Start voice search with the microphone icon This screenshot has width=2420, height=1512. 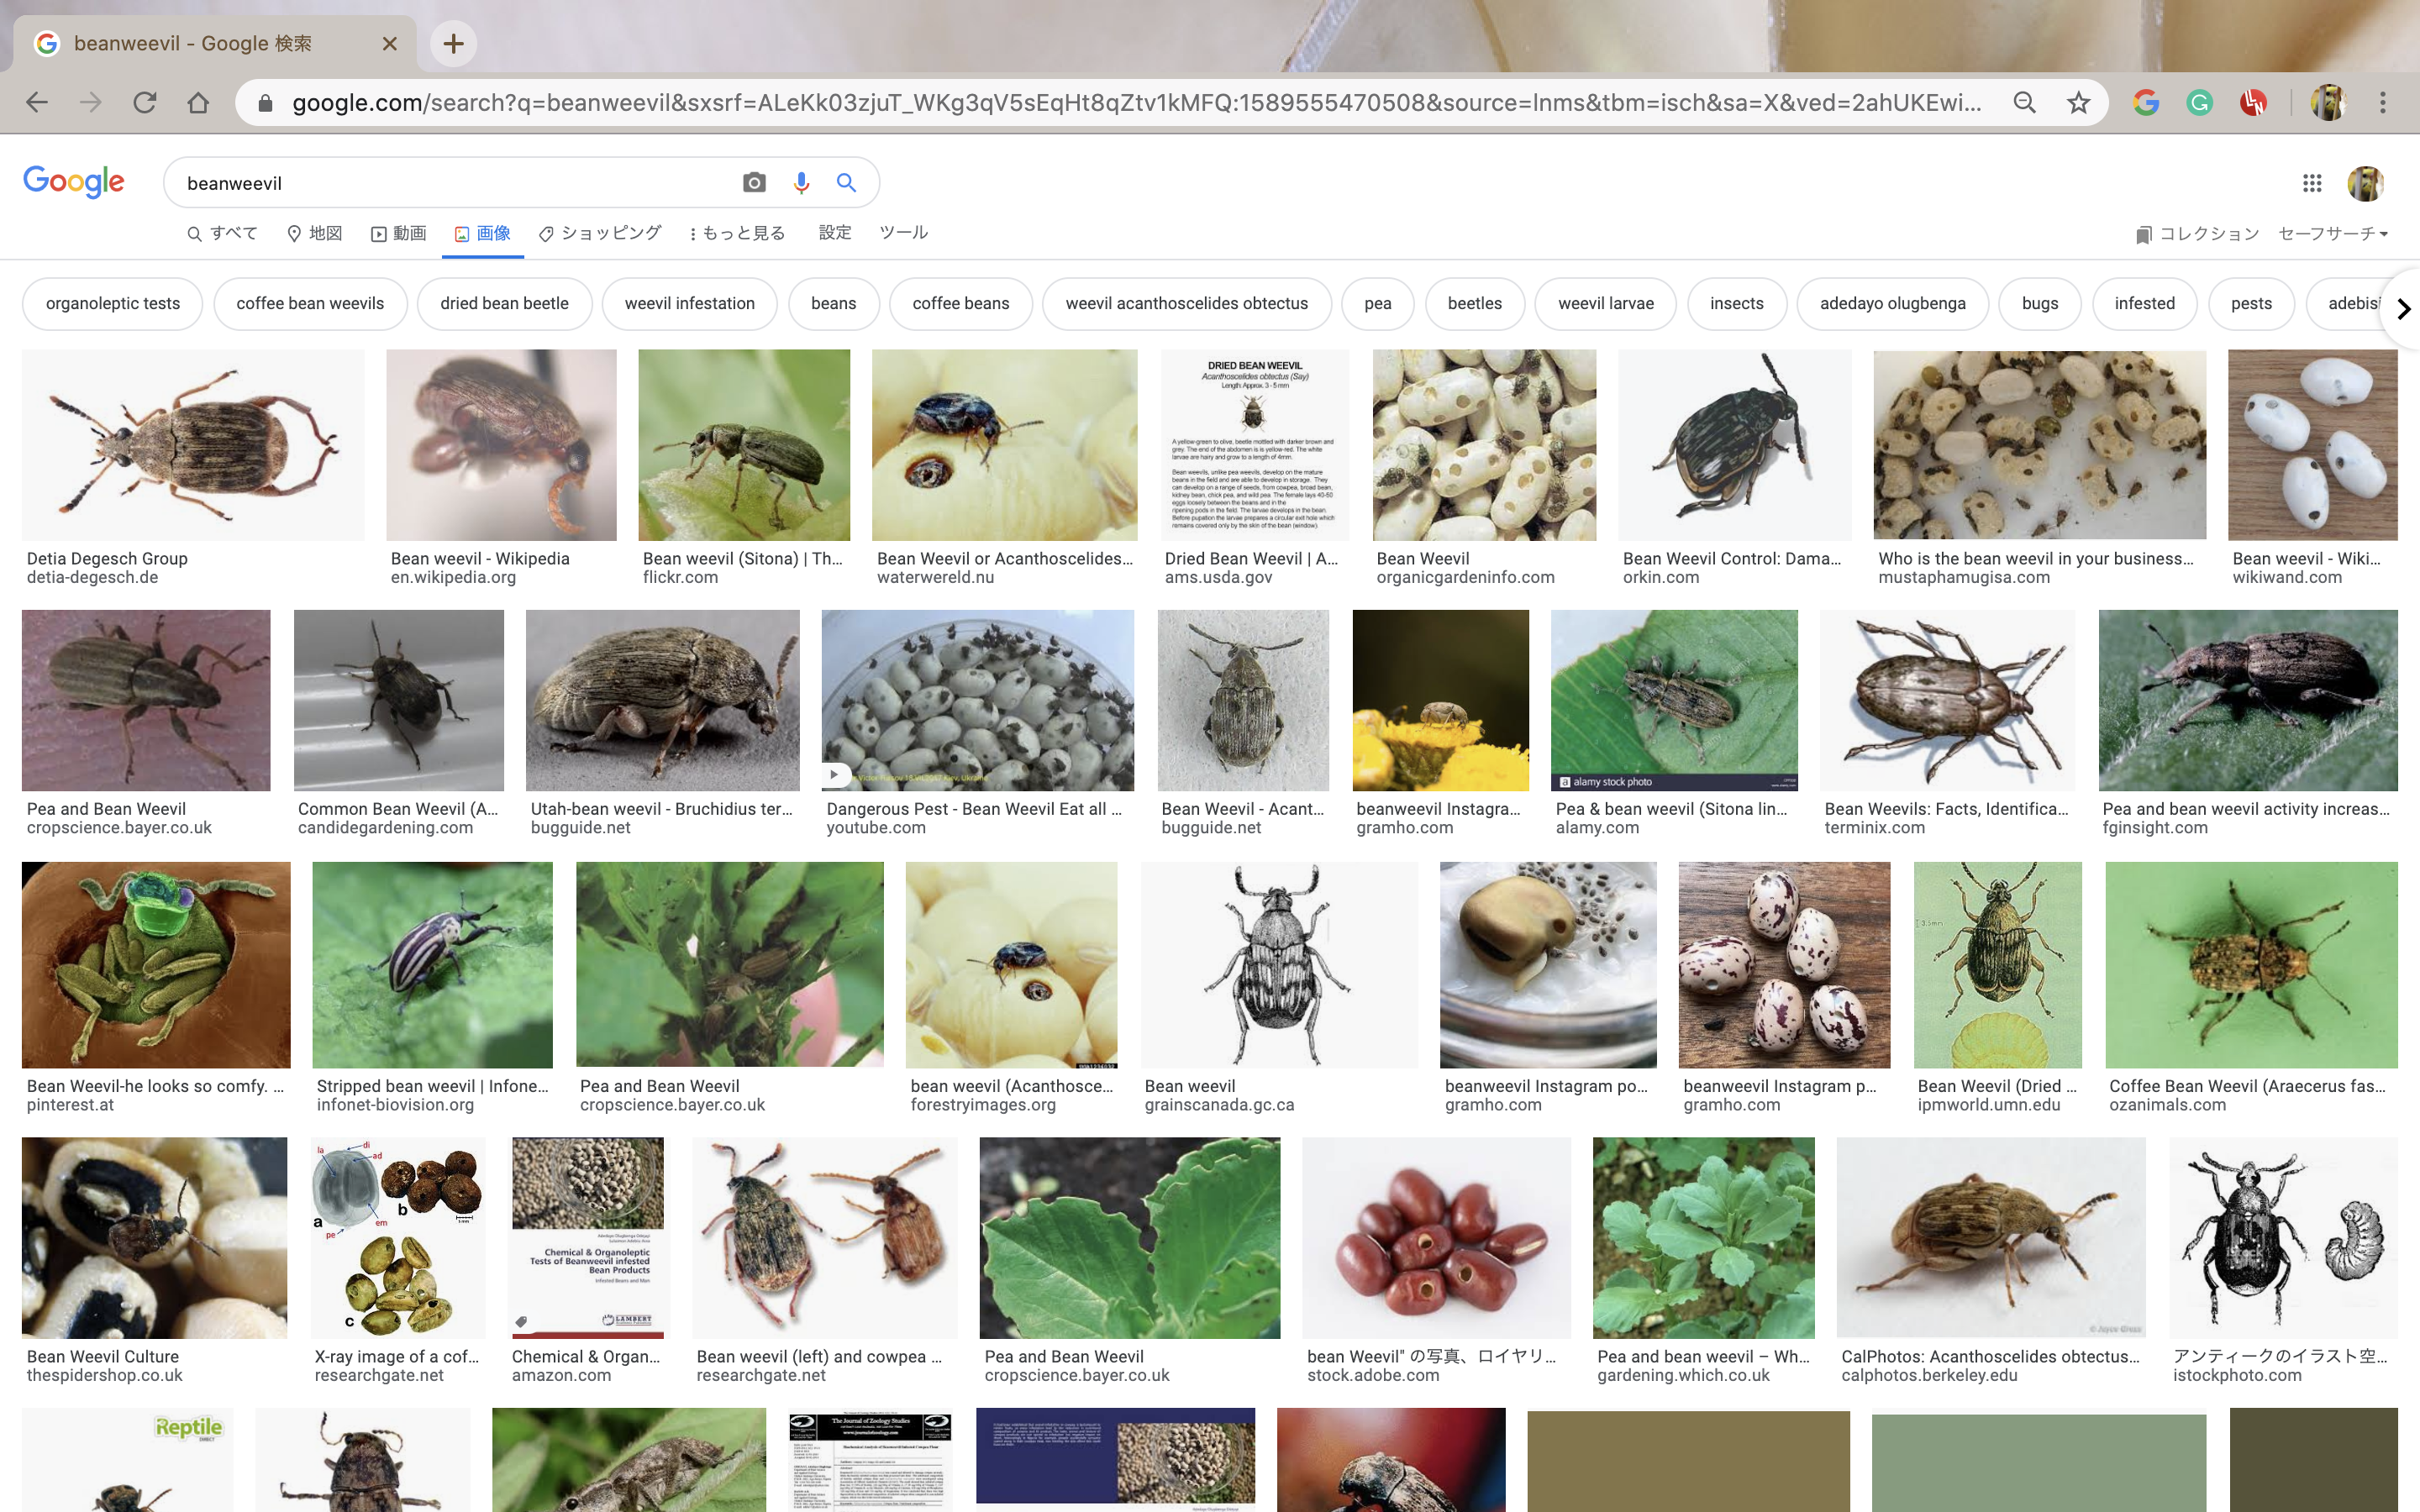coord(801,182)
